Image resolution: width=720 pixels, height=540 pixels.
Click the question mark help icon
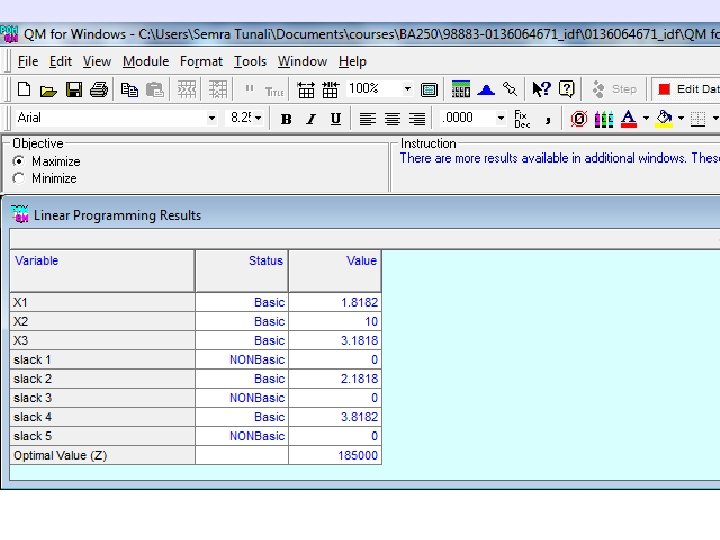point(567,89)
